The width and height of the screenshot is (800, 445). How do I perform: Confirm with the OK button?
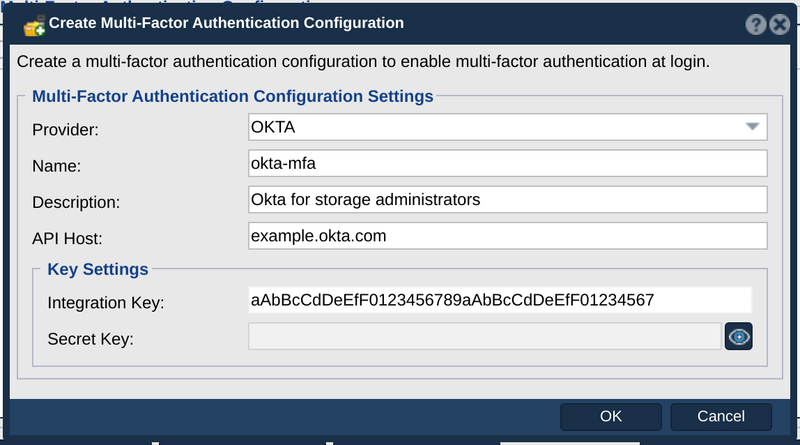(x=611, y=416)
